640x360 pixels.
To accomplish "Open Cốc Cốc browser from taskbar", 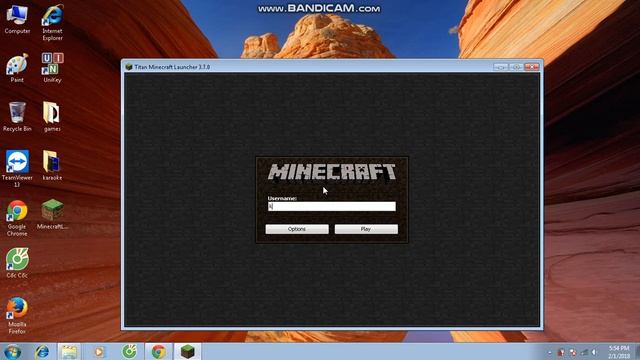I will (x=129, y=352).
